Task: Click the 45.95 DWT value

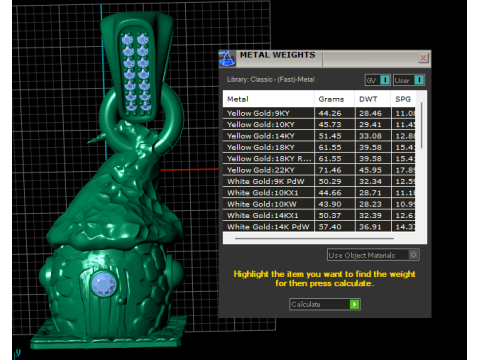Action: tap(370, 170)
